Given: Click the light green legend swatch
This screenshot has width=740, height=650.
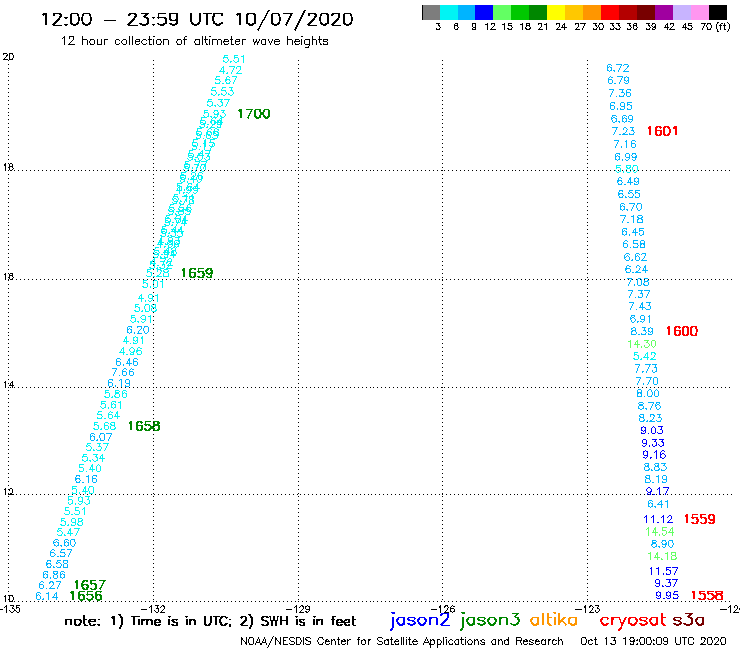Looking at the screenshot, I should tap(502, 12).
